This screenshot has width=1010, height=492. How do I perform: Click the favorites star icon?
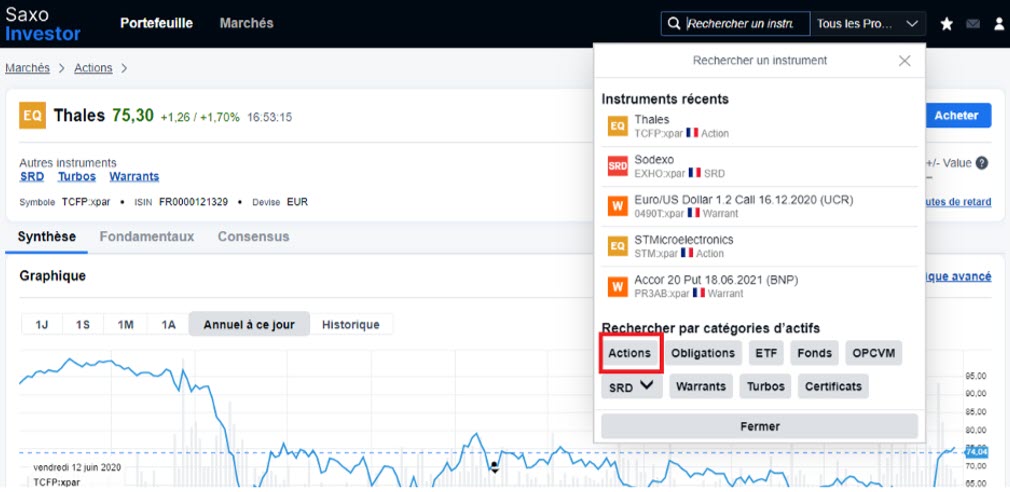946,24
